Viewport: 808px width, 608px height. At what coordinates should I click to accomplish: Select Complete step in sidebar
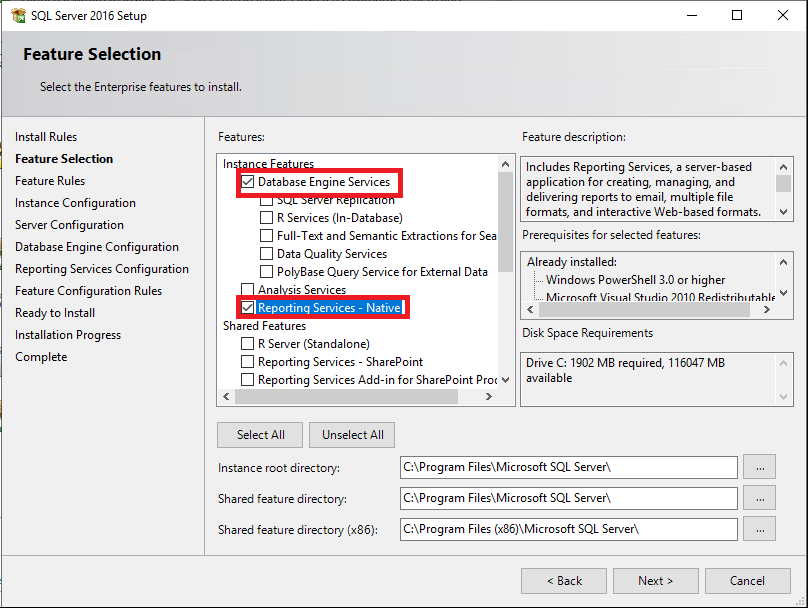click(x=41, y=357)
